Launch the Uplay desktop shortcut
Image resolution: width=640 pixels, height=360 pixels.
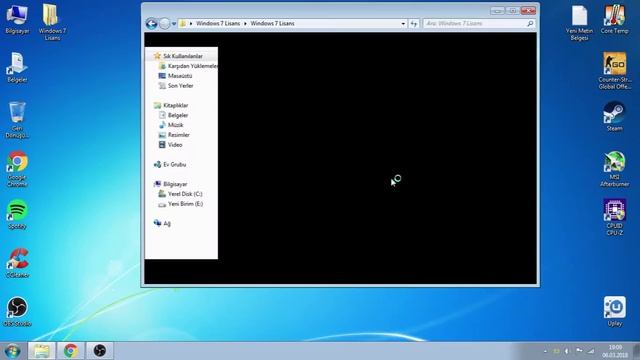tap(614, 311)
